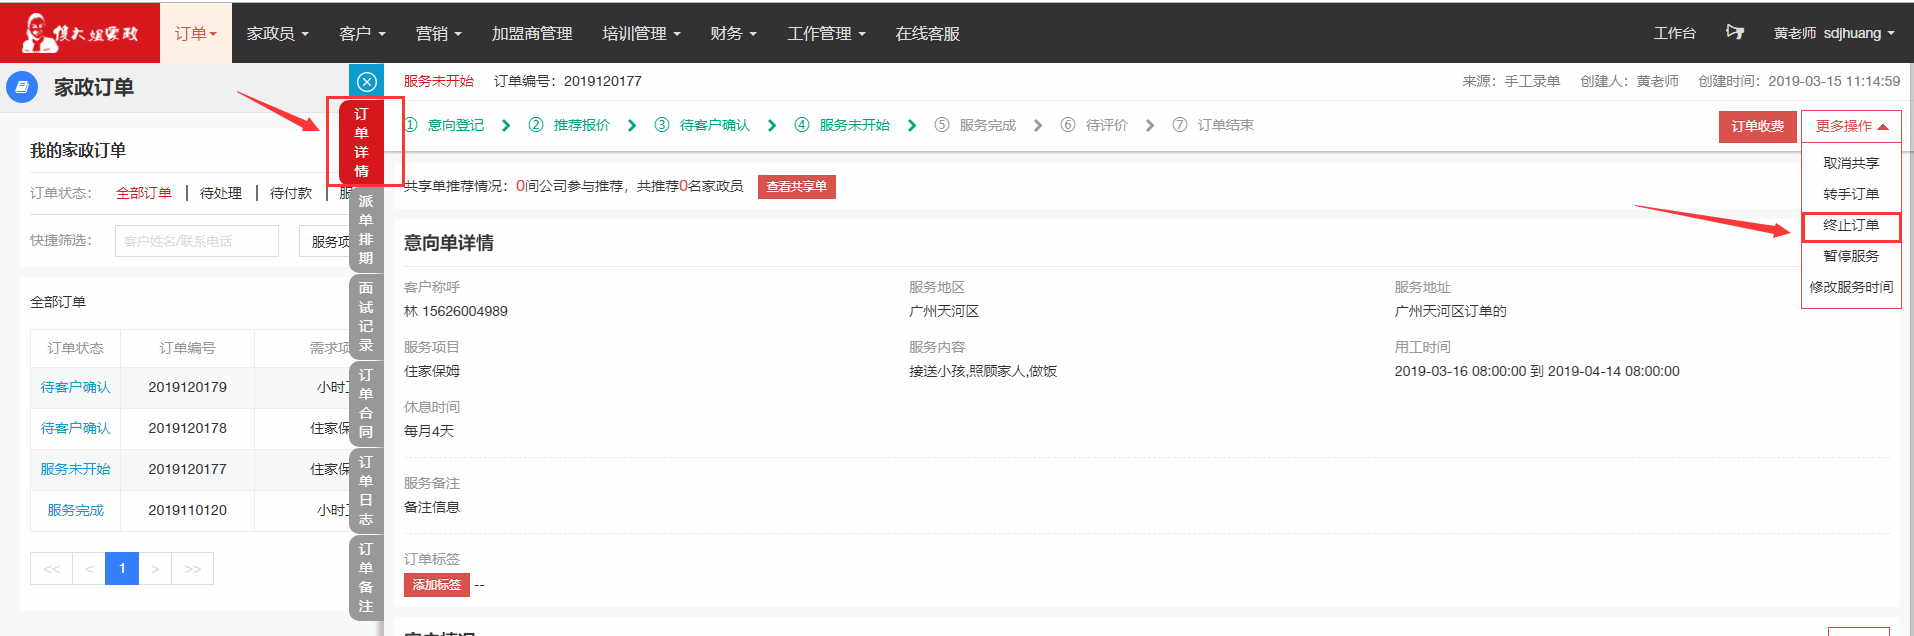The height and width of the screenshot is (636, 1914).
Task: Open order 2019120179 status link 待客户确认
Action: (x=75, y=387)
